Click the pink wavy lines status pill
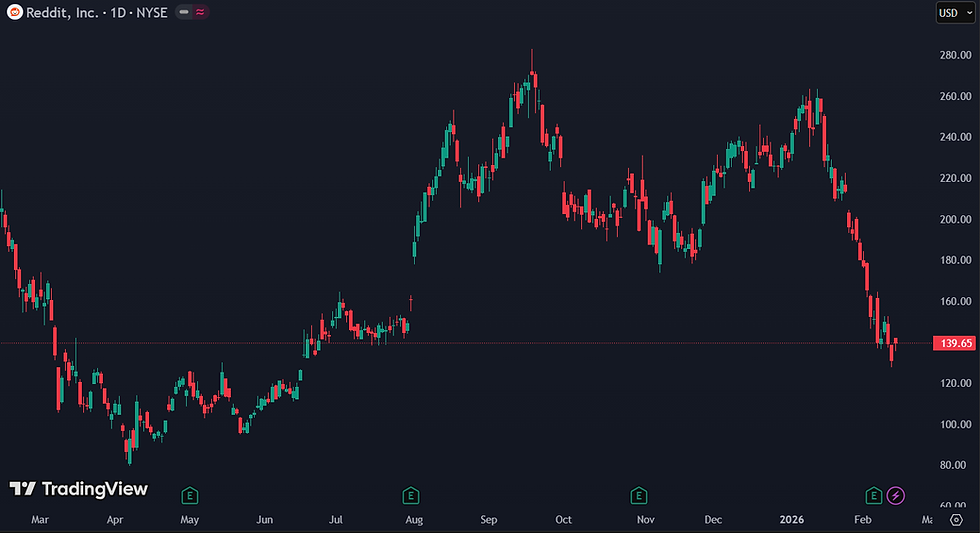The image size is (980, 533). pos(200,12)
